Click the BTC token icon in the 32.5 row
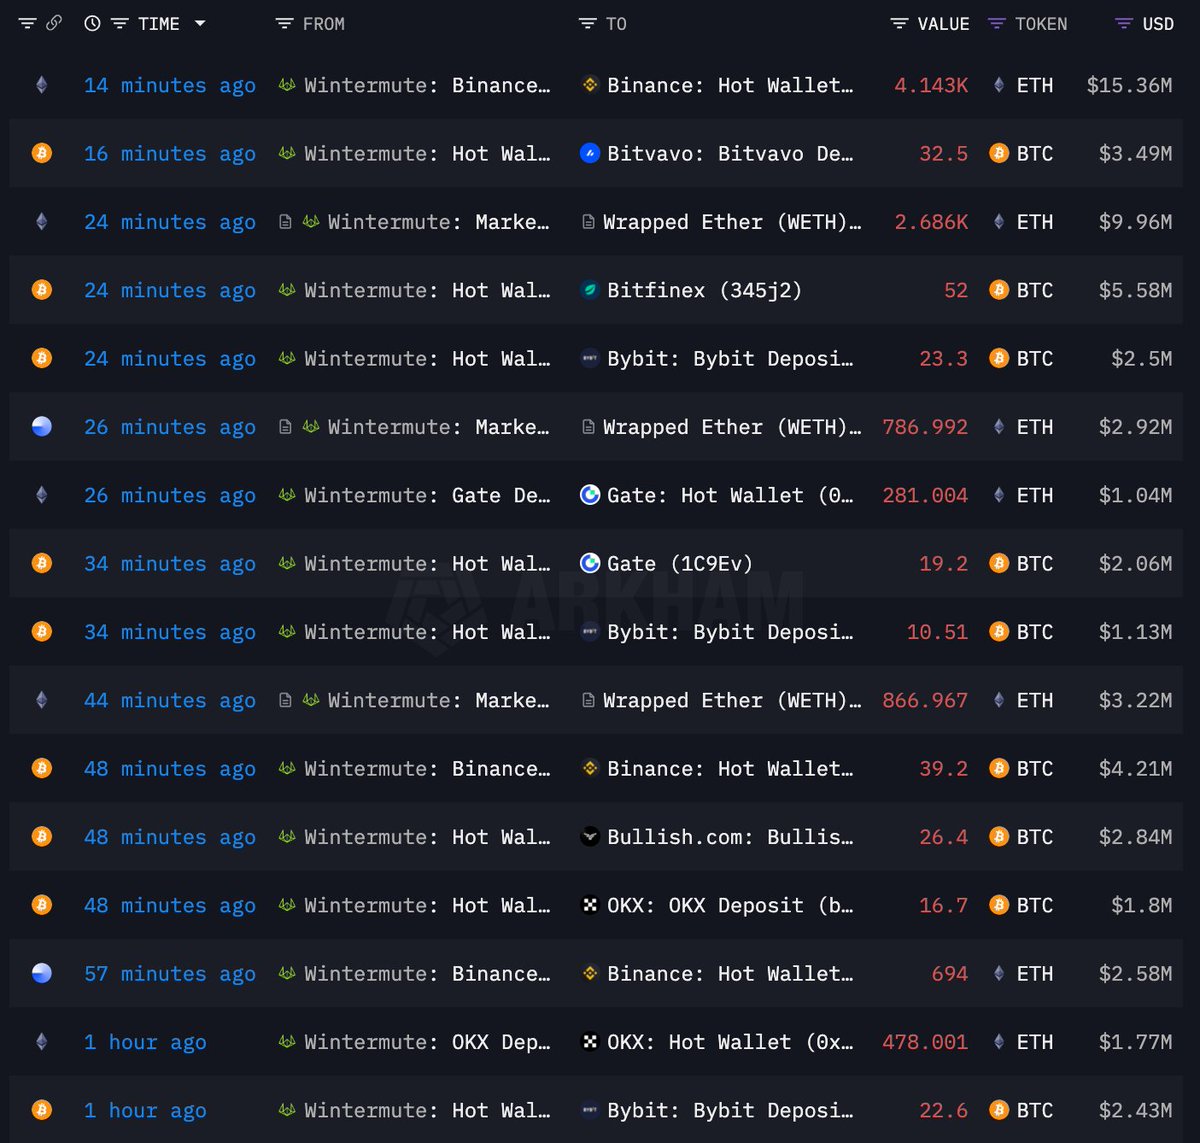This screenshot has width=1200, height=1143. tap(998, 153)
